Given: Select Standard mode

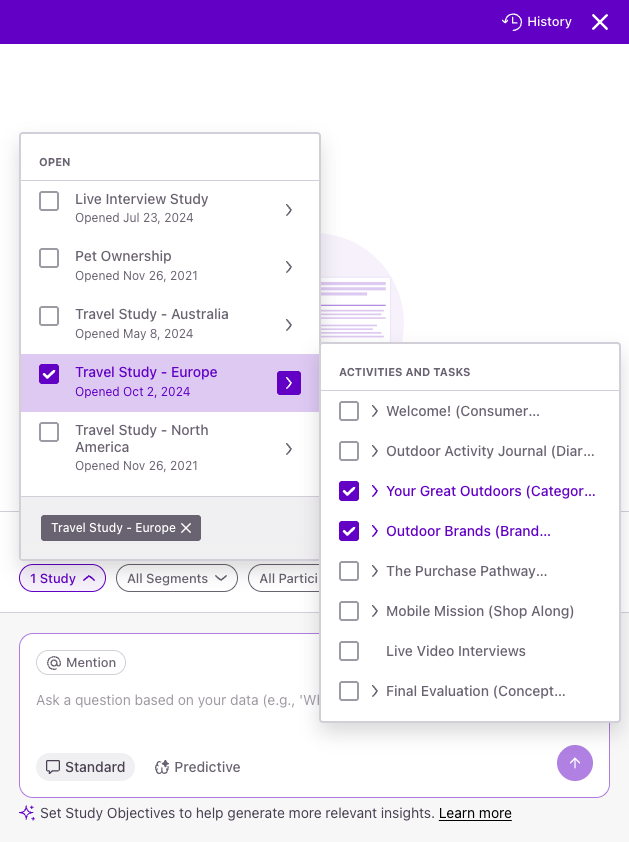Looking at the screenshot, I should [x=85, y=767].
